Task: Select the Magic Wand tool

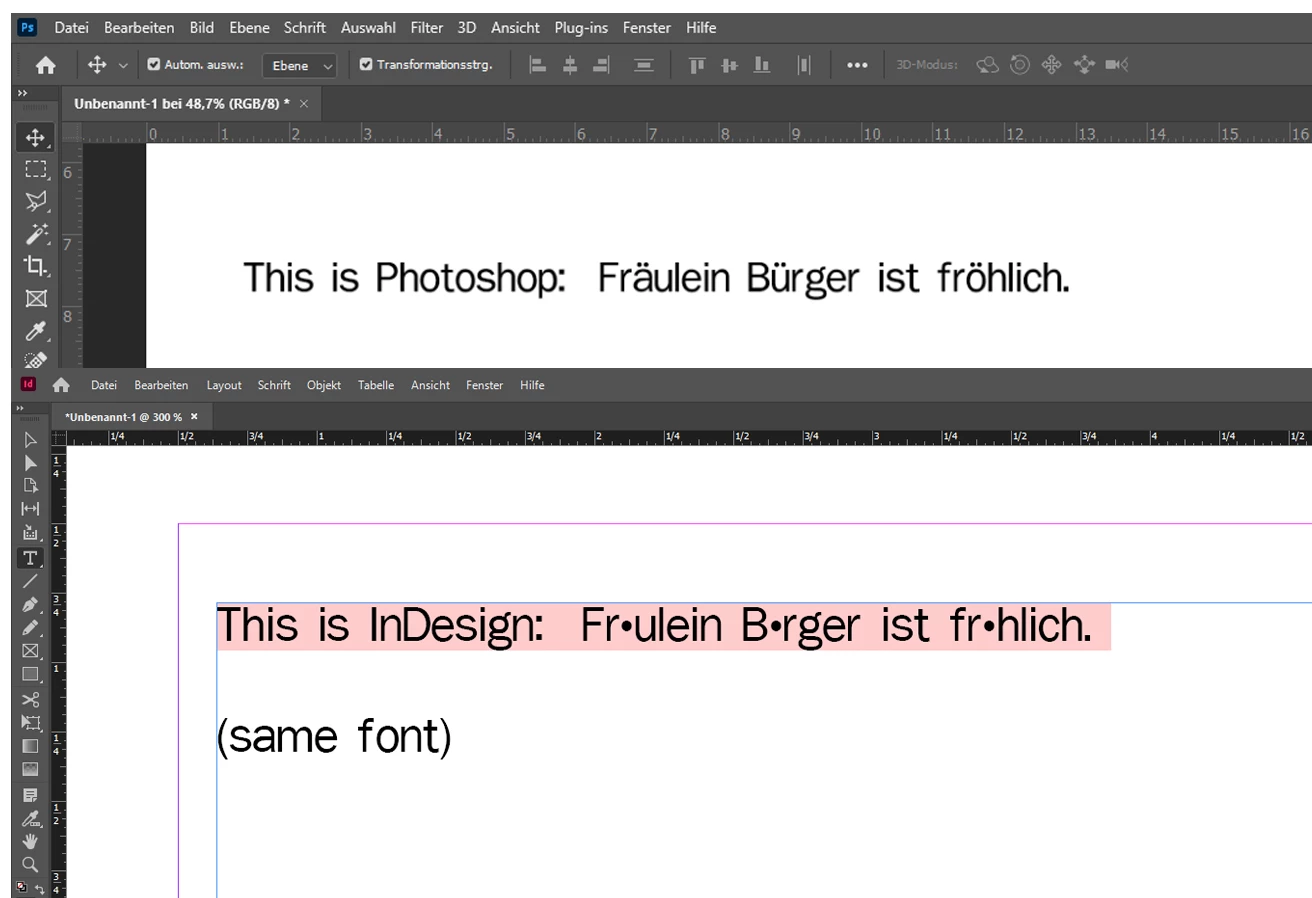Action: (x=35, y=233)
